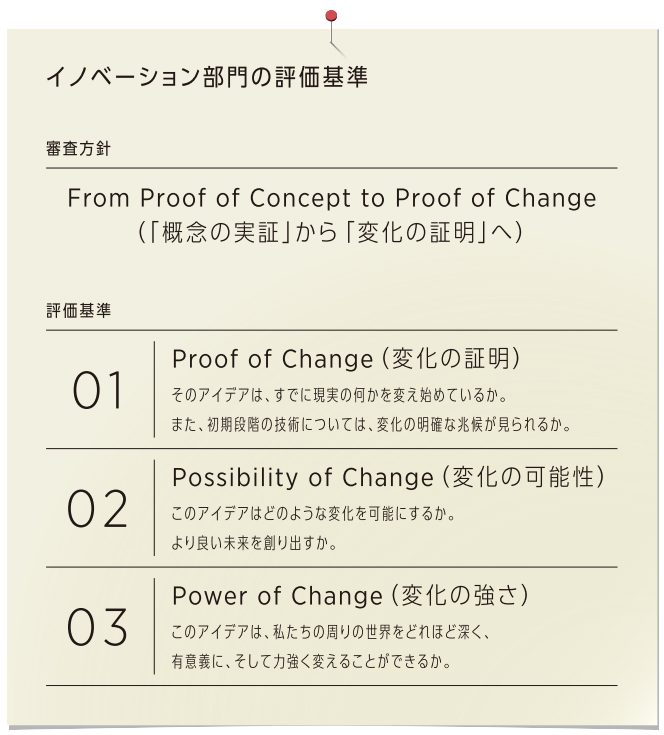The height and width of the screenshot is (735, 664).
Task: Click the From Proof of Concept headline
Action: pyautogui.click(x=332, y=197)
